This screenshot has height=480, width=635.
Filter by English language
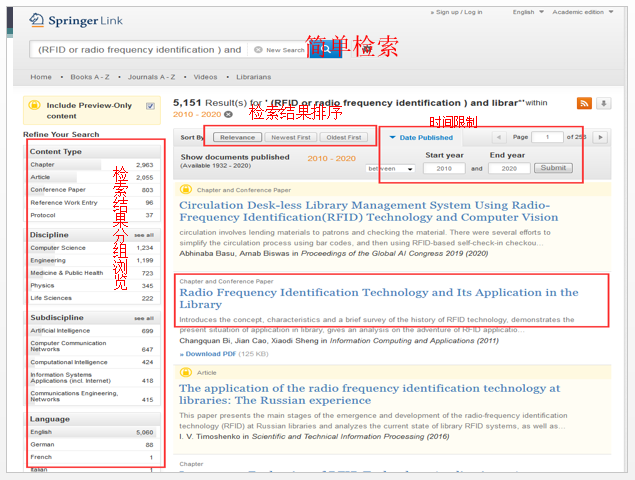point(92,432)
